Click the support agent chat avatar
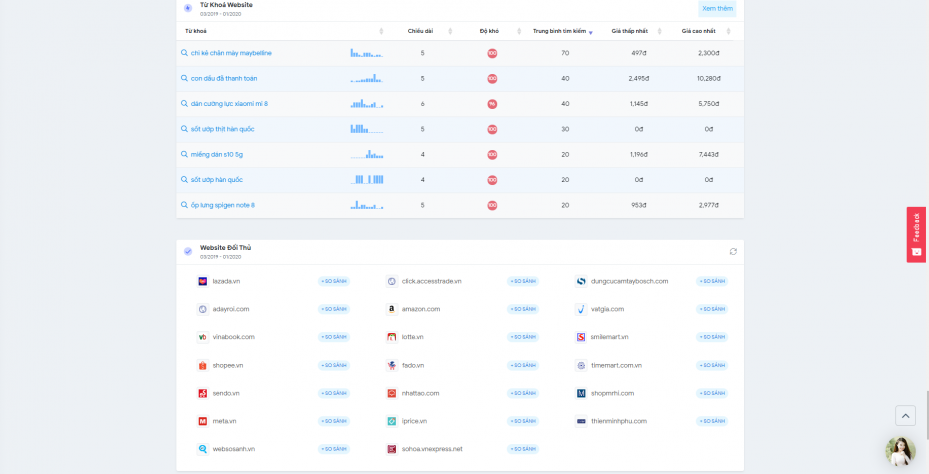This screenshot has width=929, height=474. [901, 451]
